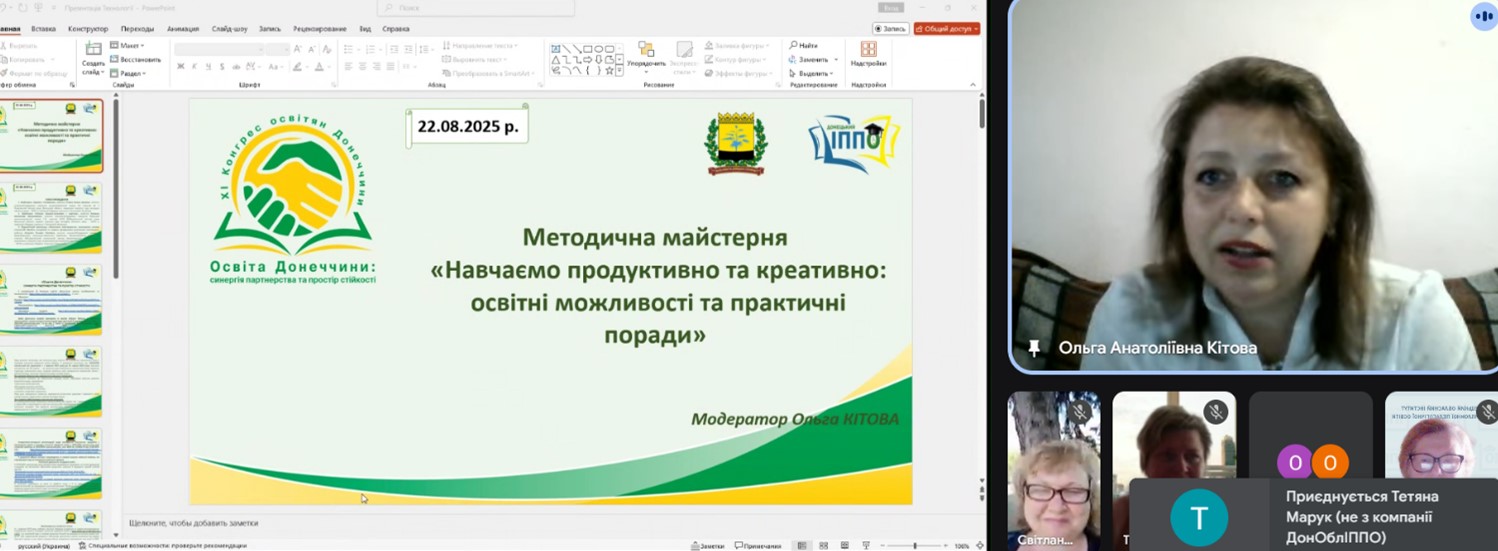Select the rectangle shape in shapes gallery
The height and width of the screenshot is (551, 1498).
point(588,48)
